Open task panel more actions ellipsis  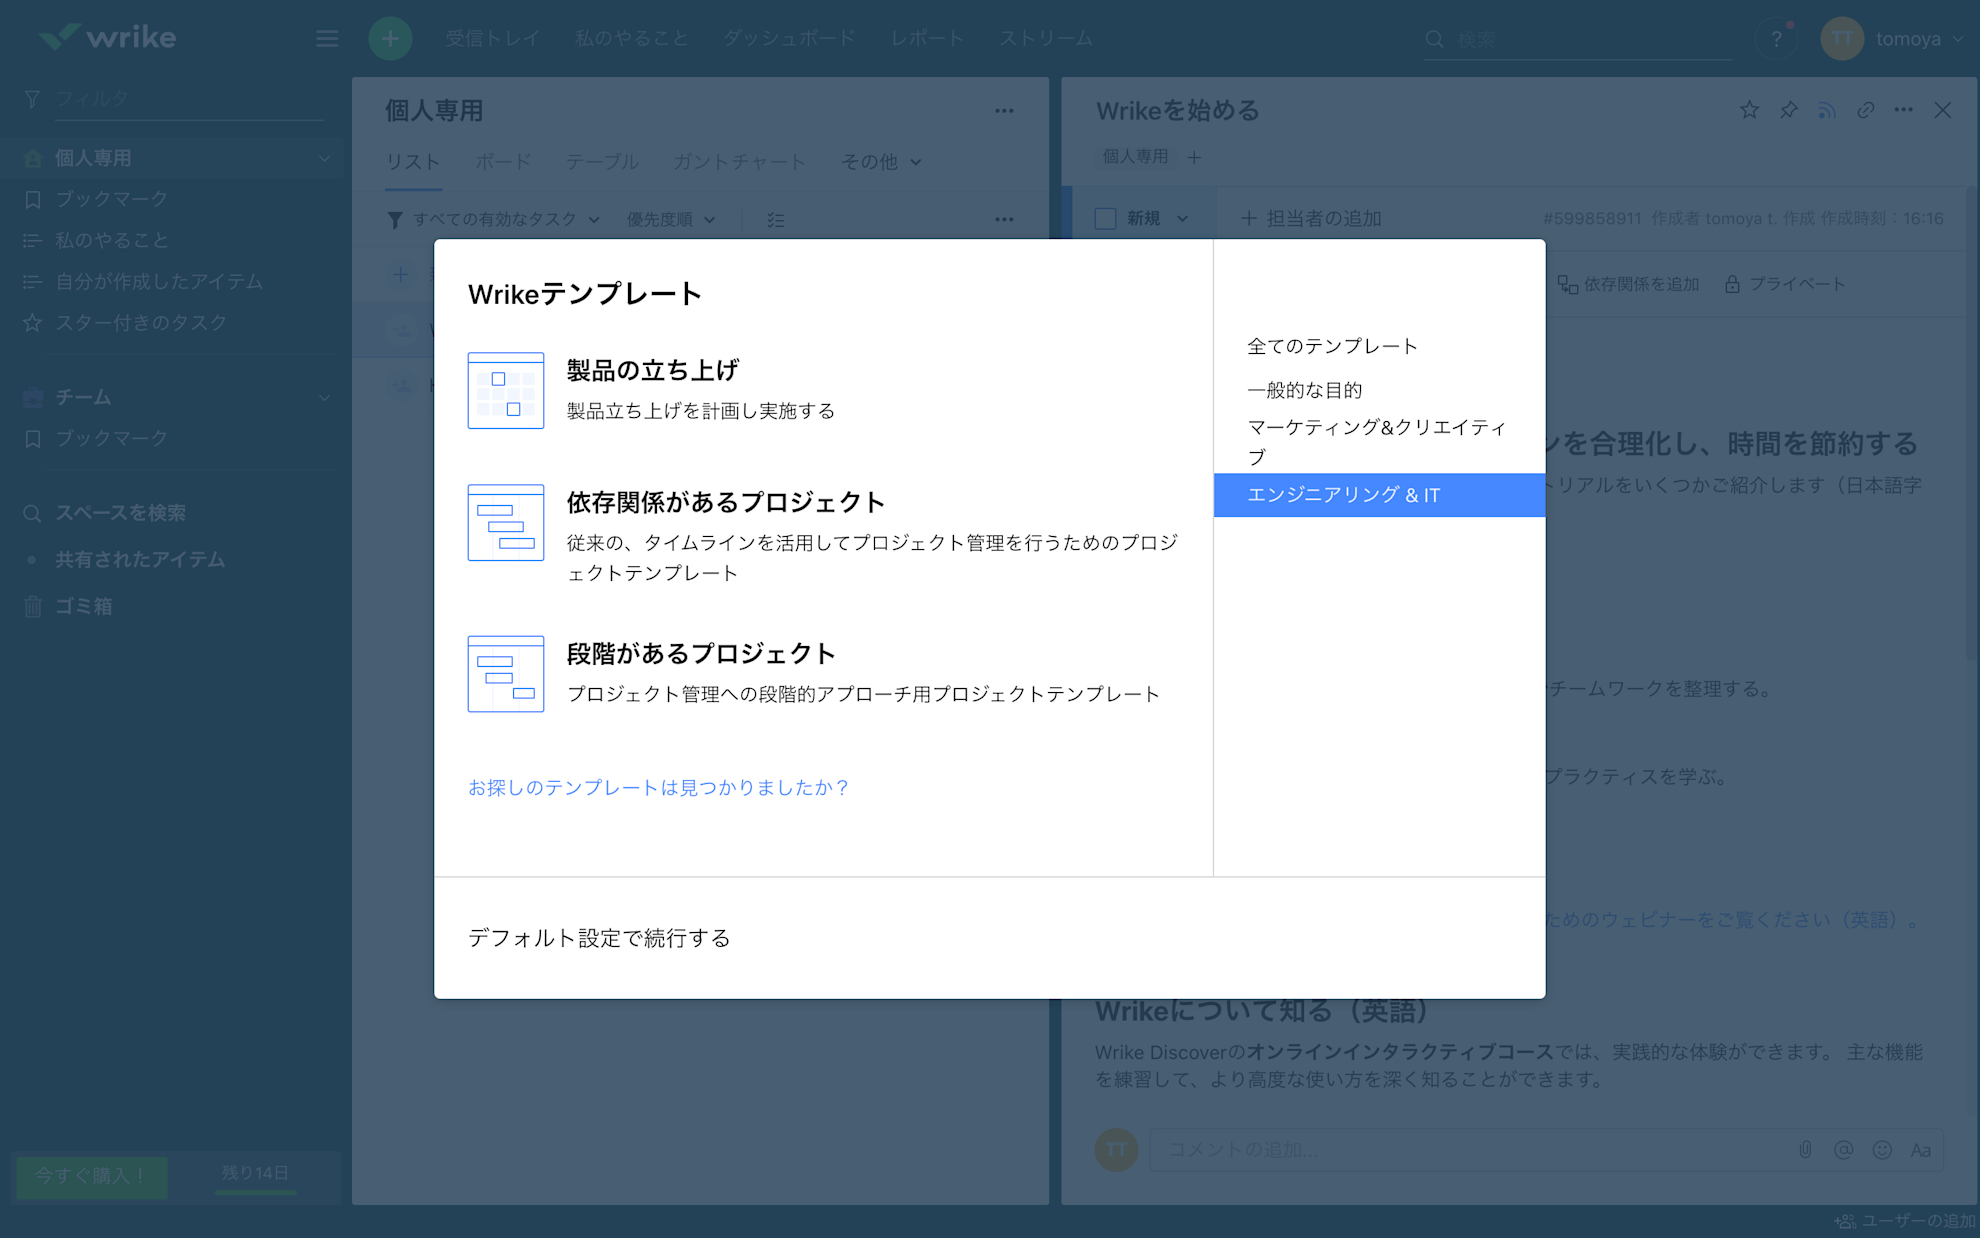coord(1903,110)
